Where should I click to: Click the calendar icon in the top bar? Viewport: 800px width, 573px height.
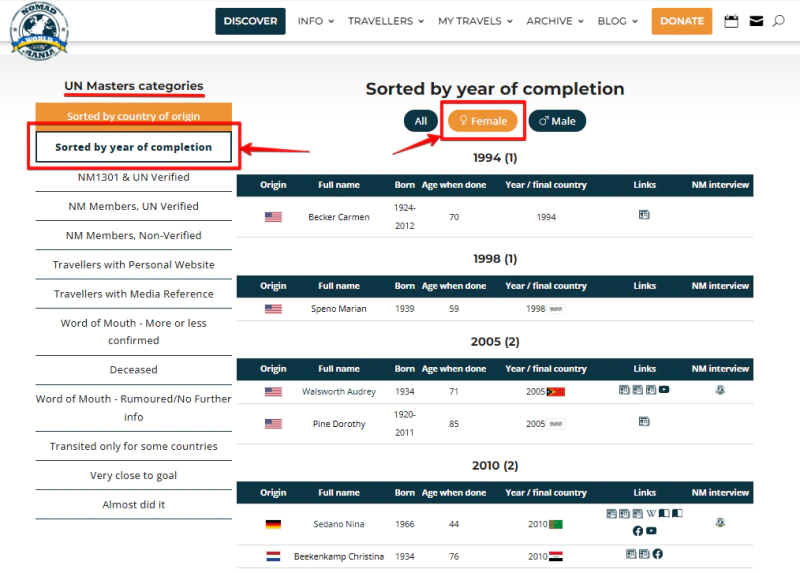tap(731, 21)
